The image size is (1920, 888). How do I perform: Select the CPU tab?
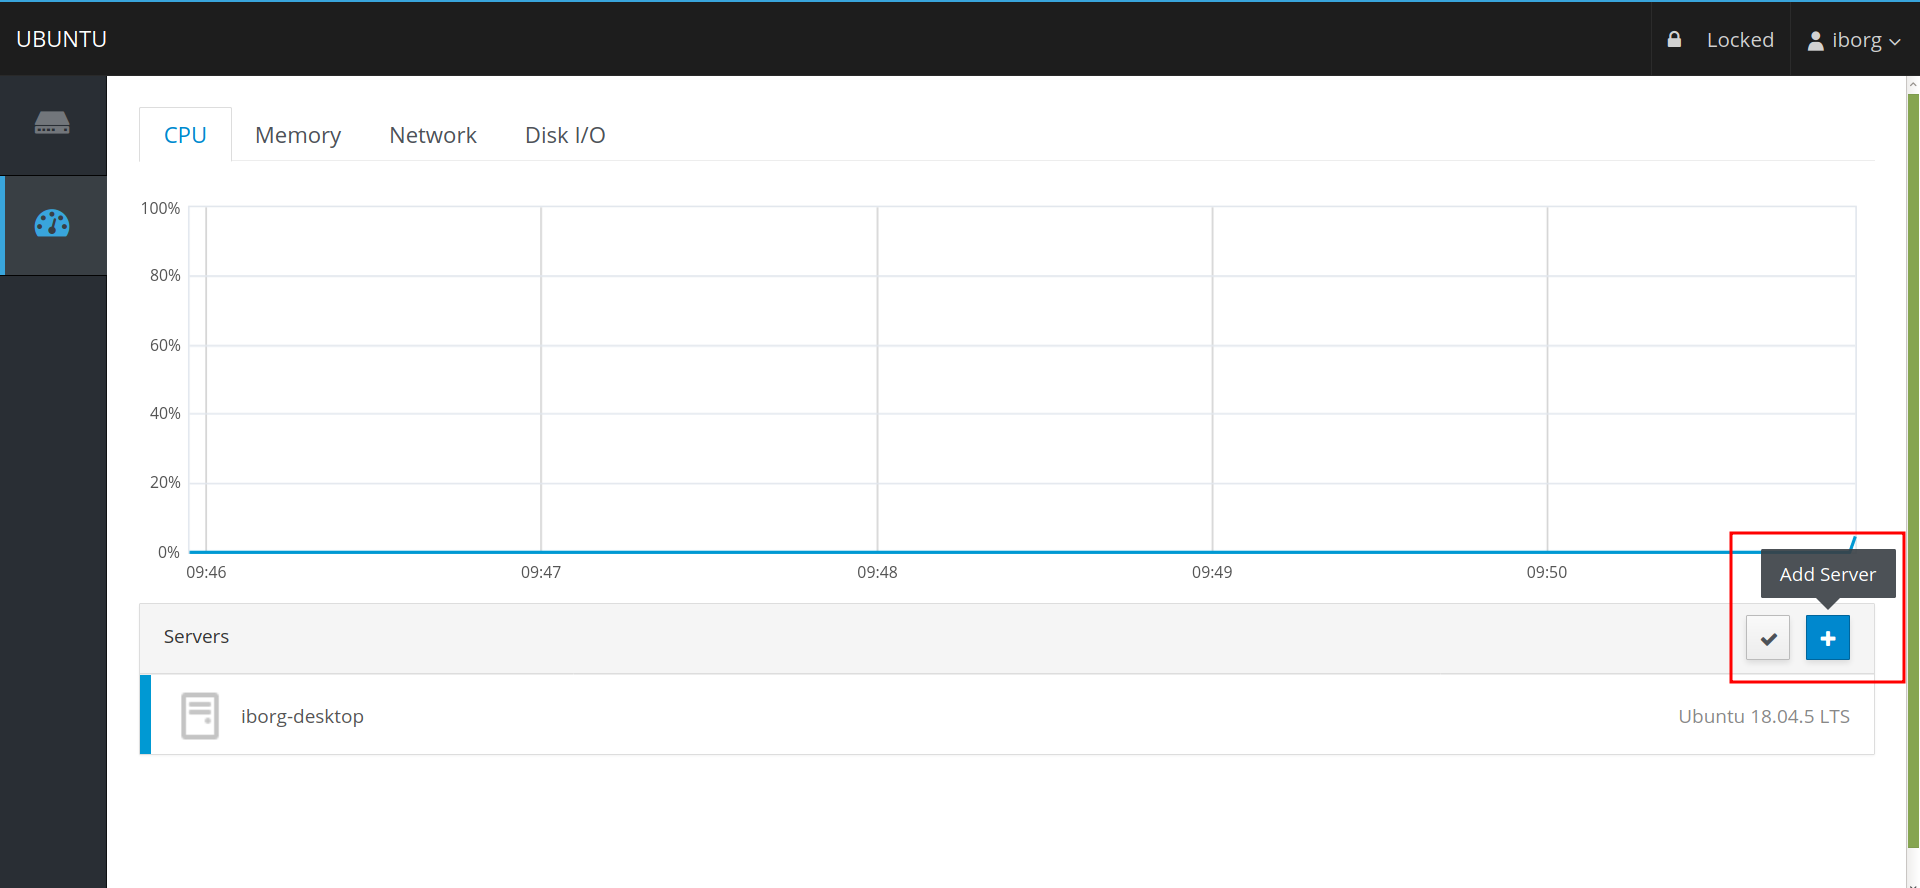pyautogui.click(x=185, y=135)
